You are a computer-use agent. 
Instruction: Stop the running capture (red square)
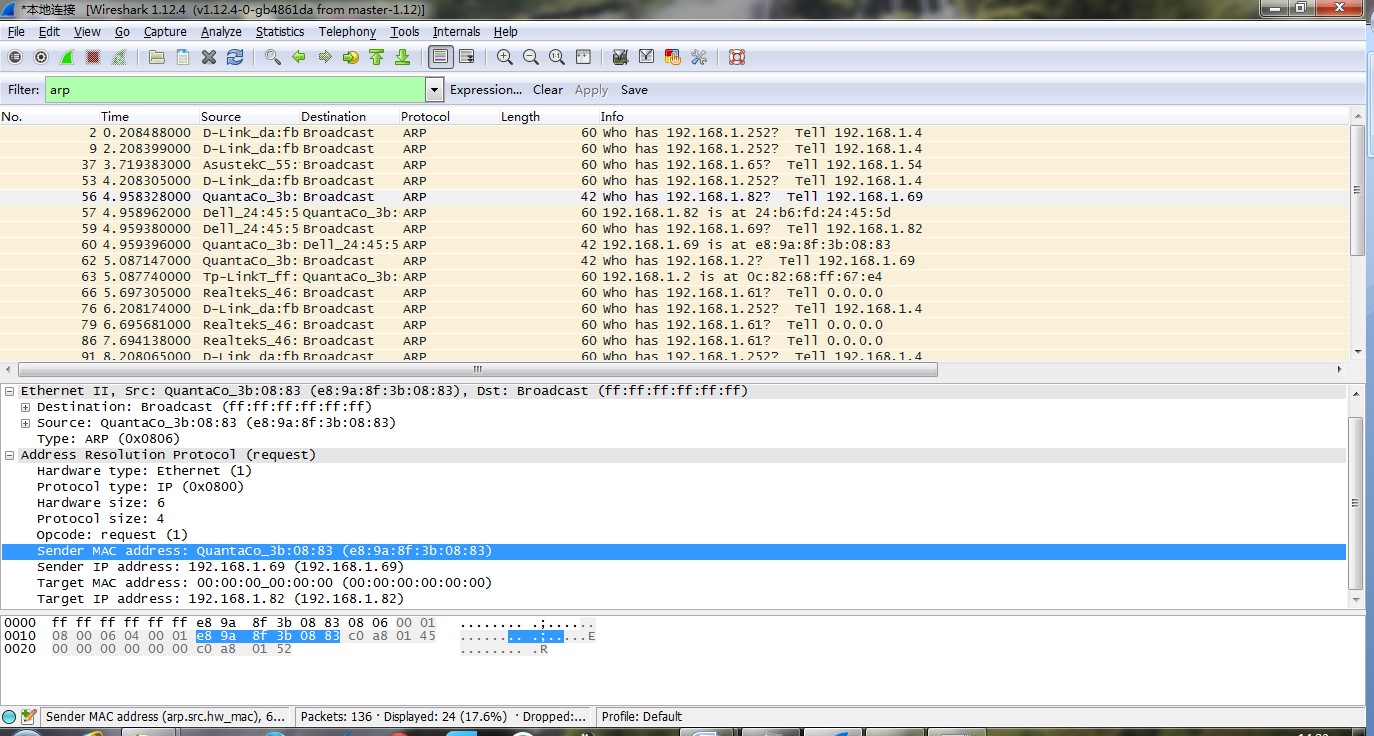click(93, 57)
